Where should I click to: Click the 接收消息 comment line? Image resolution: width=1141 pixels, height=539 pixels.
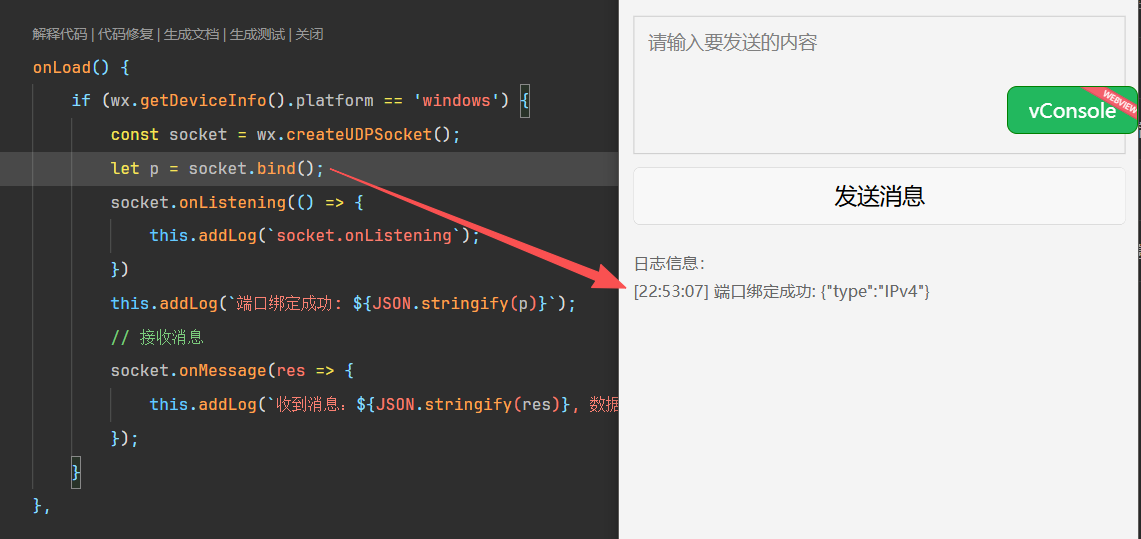[156, 338]
